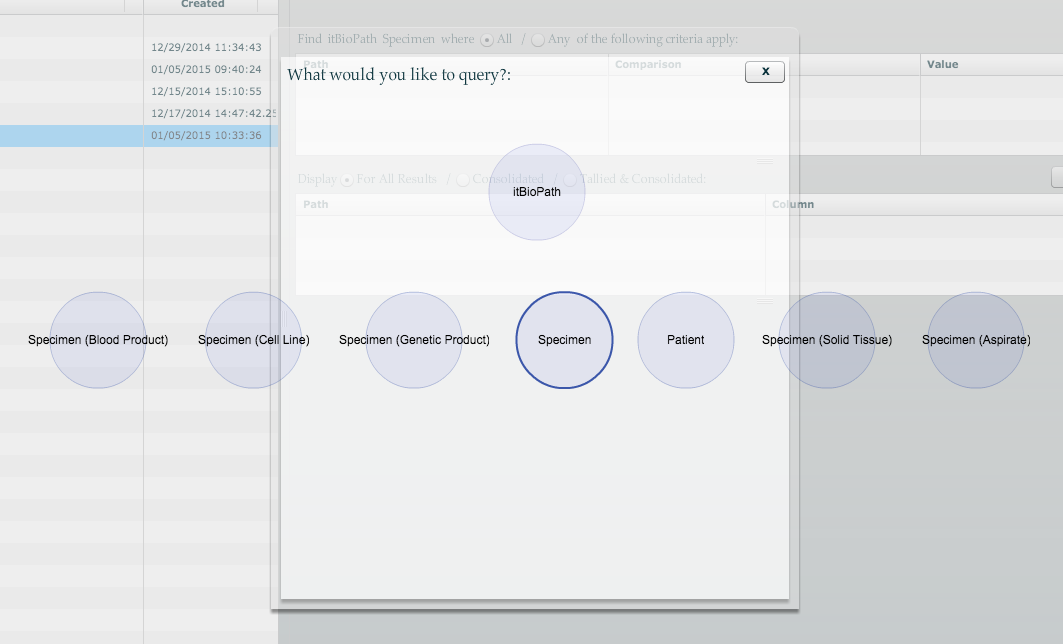
Task: Click the highlighted plain Specimen circle
Action: (565, 340)
